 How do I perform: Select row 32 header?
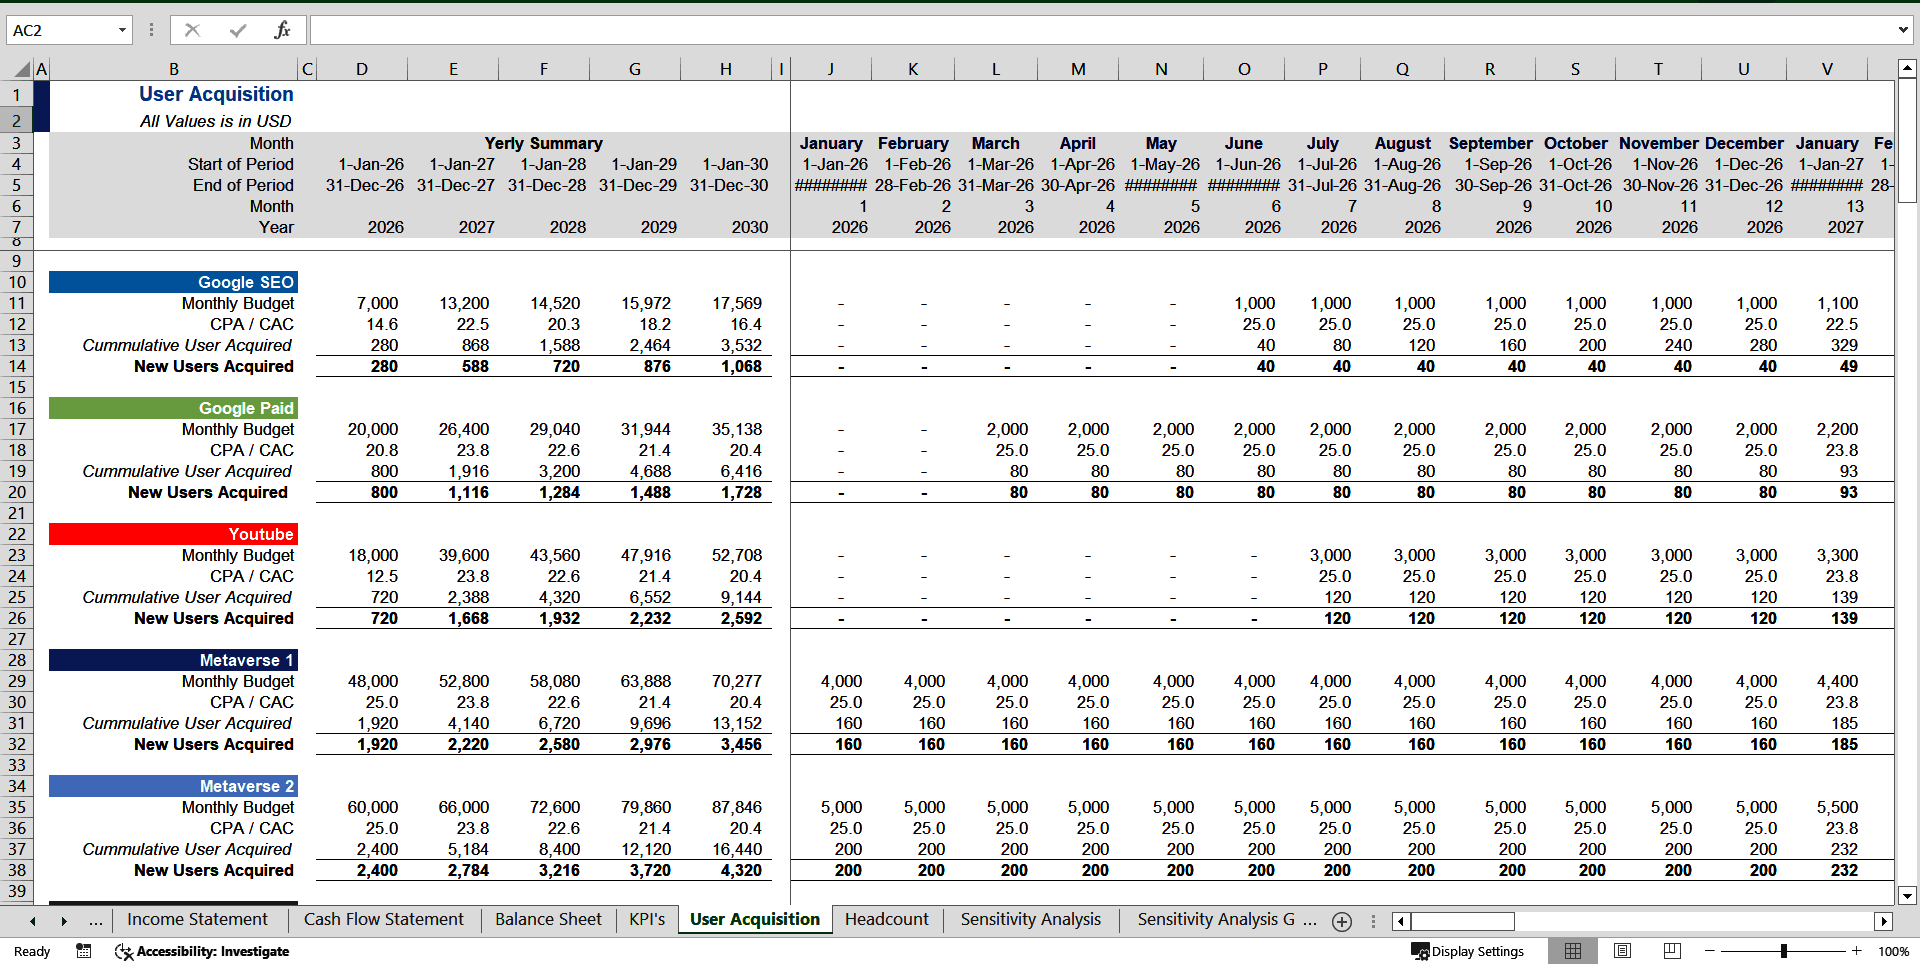coord(17,744)
